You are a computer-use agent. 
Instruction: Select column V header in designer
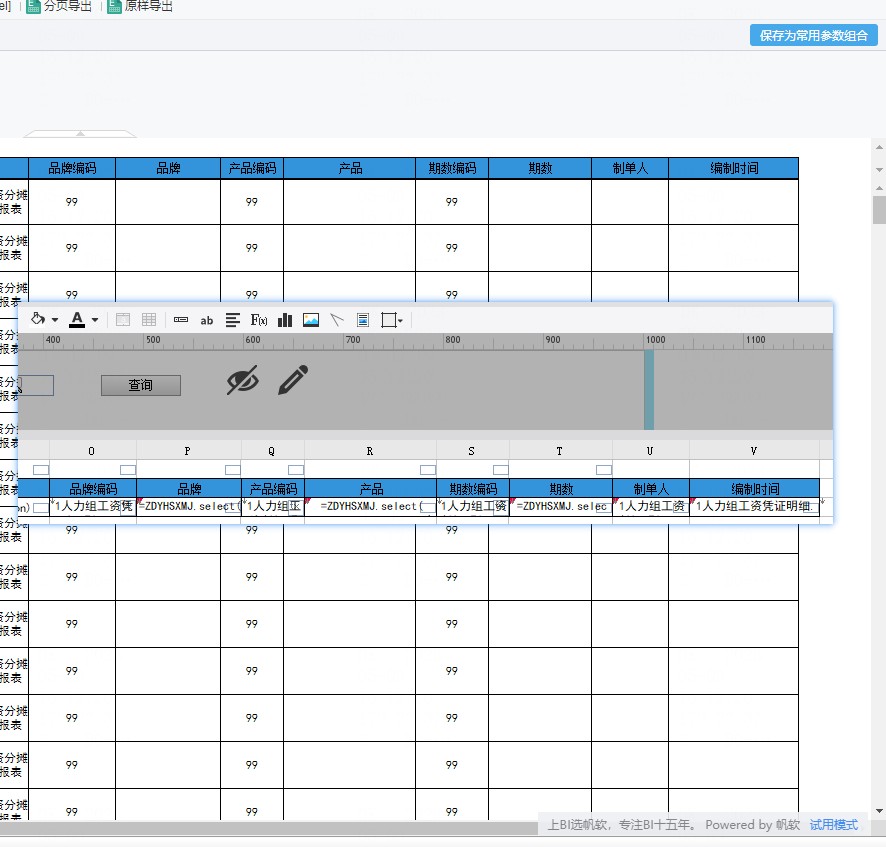pyautogui.click(x=754, y=451)
